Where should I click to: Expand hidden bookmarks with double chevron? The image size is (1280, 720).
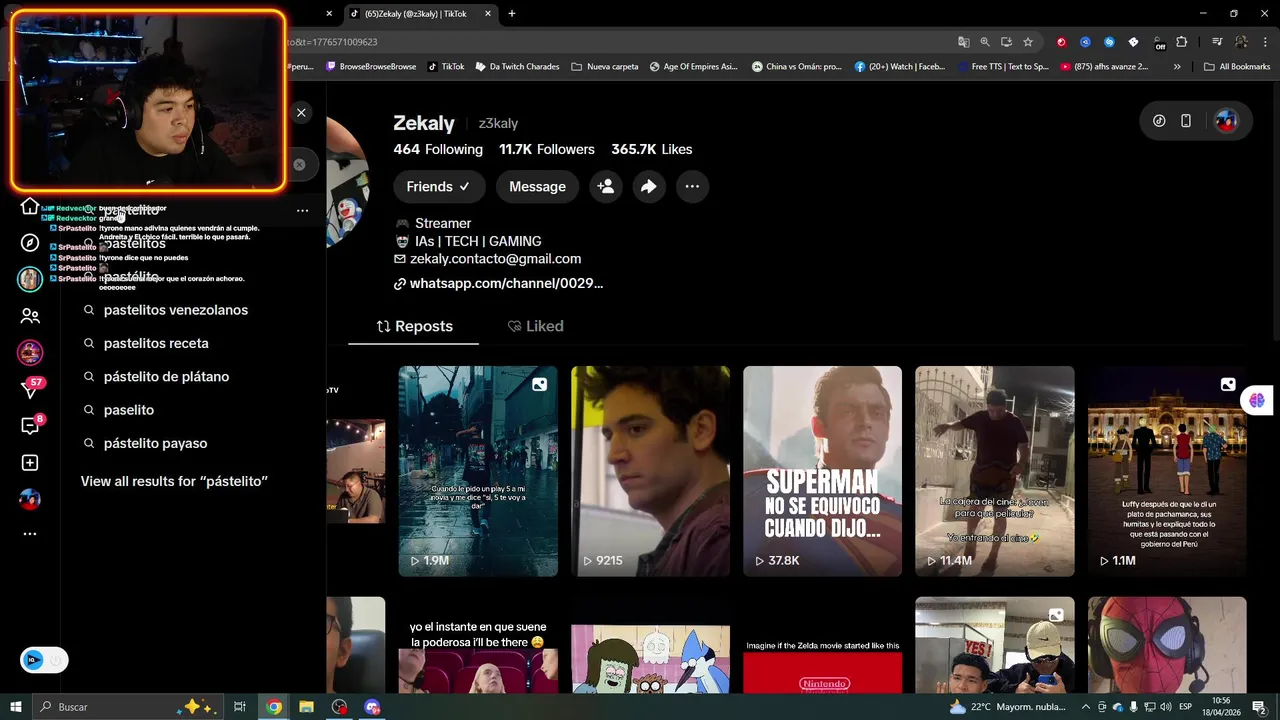click(x=1177, y=67)
